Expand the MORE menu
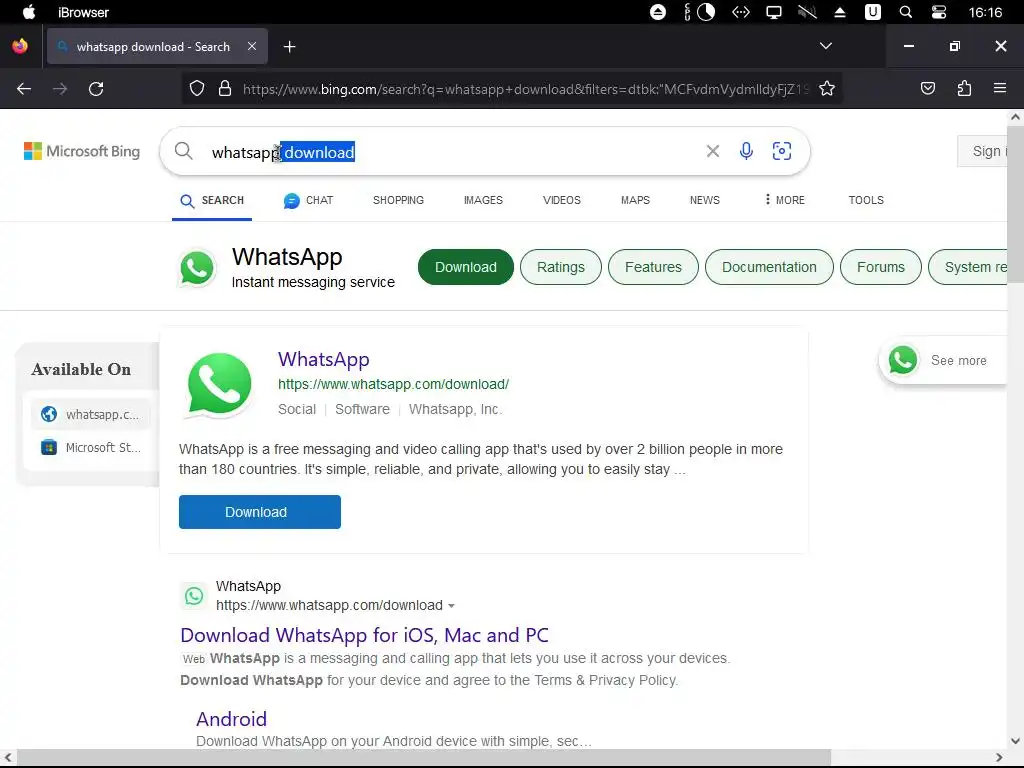 [784, 200]
